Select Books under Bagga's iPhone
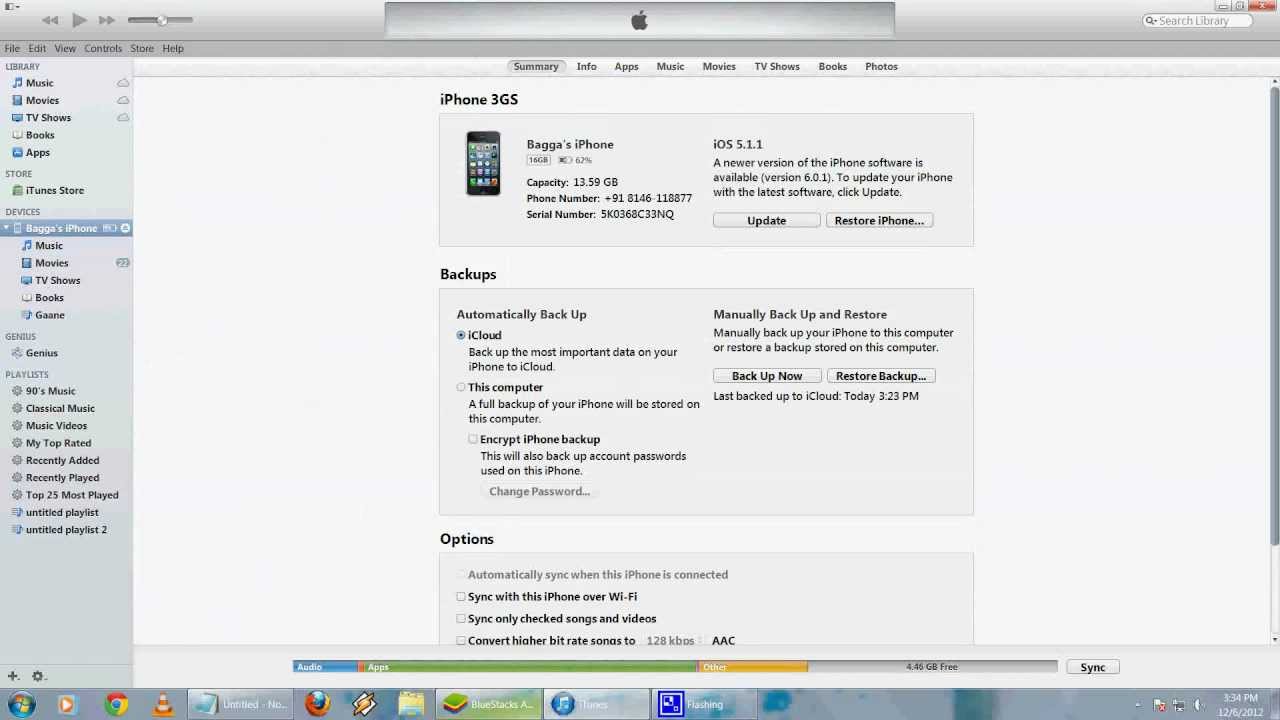This screenshot has height=720, width=1280. (x=49, y=298)
